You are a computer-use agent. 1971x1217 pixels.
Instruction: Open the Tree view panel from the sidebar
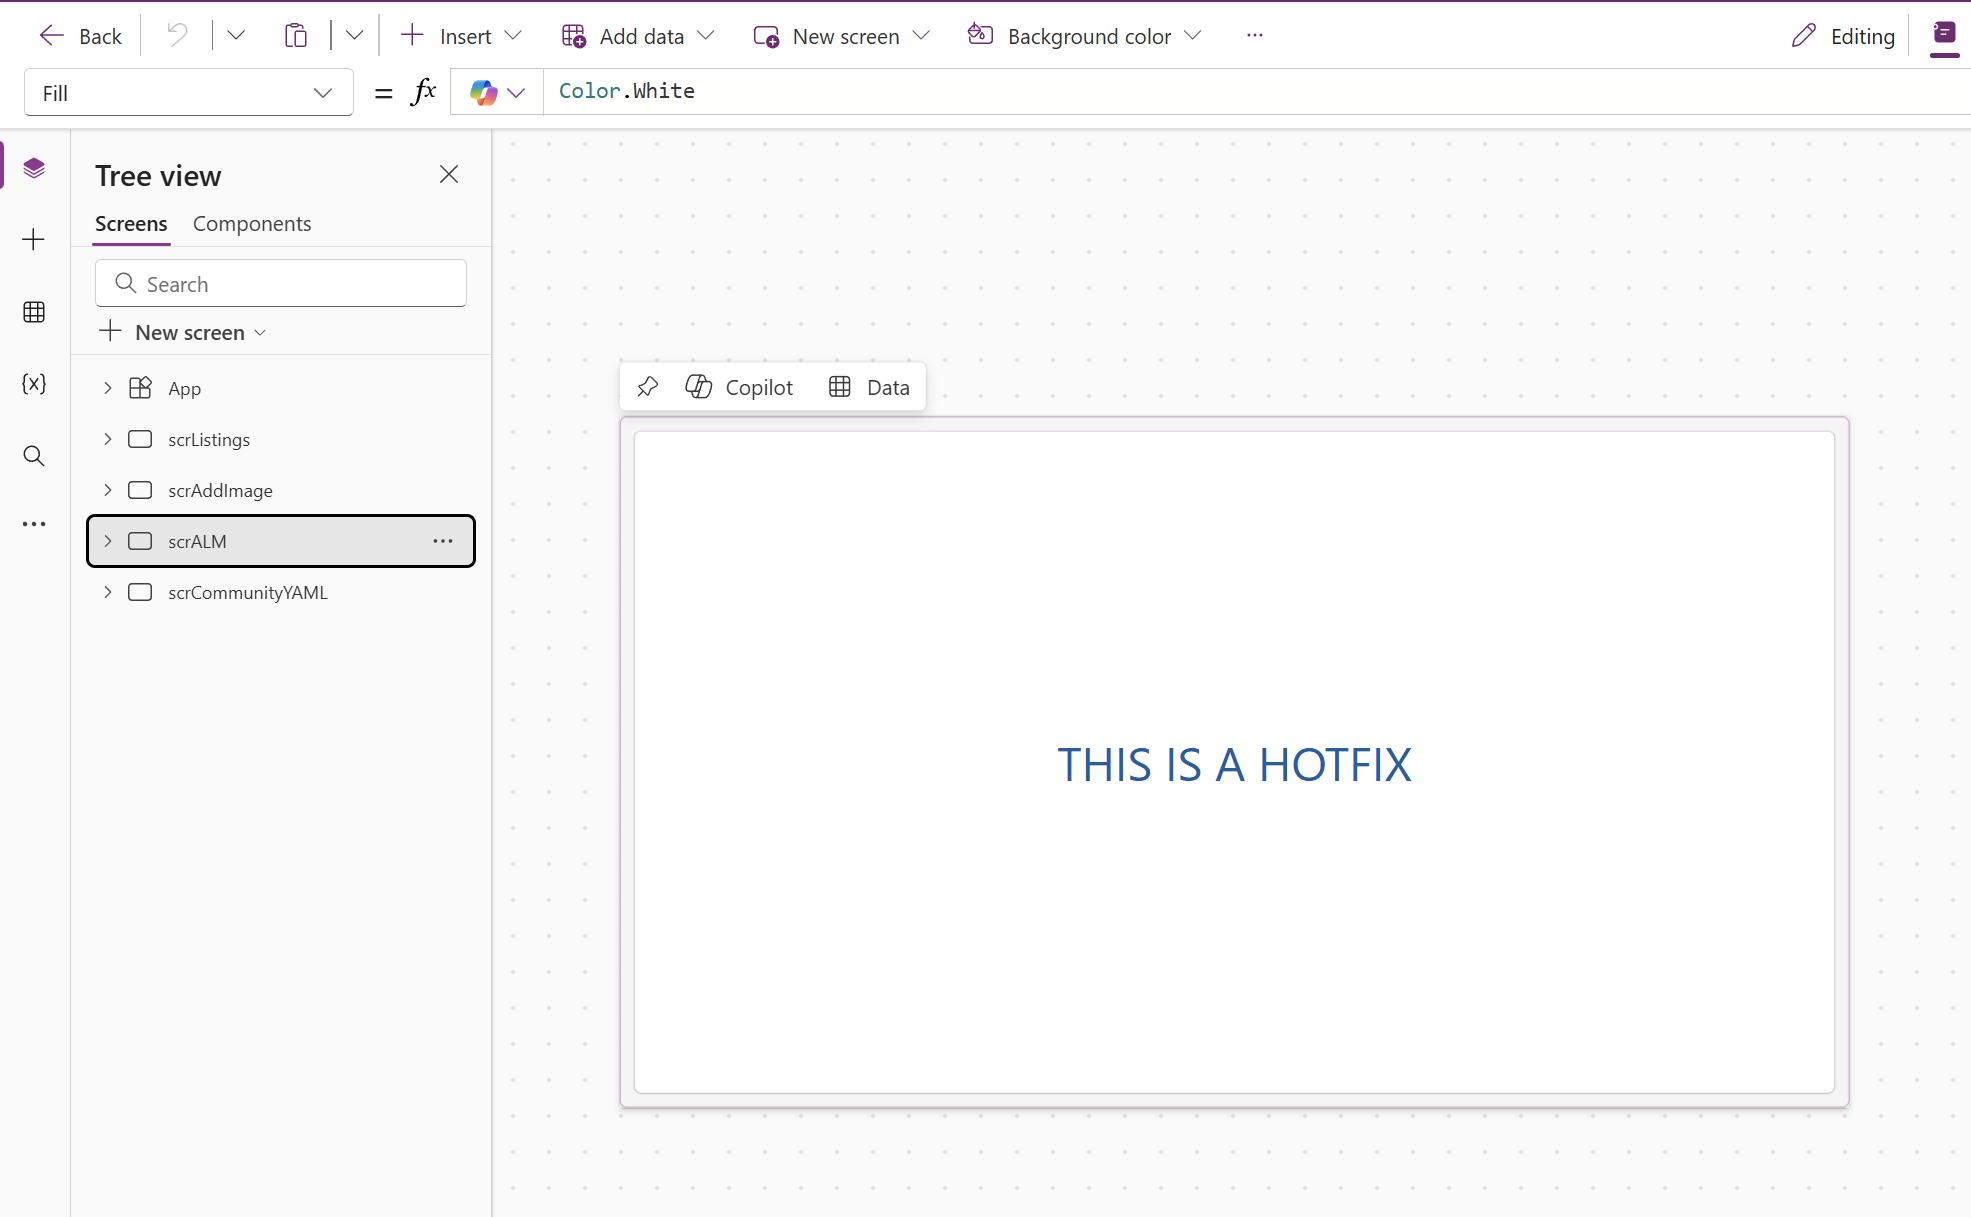click(x=34, y=168)
